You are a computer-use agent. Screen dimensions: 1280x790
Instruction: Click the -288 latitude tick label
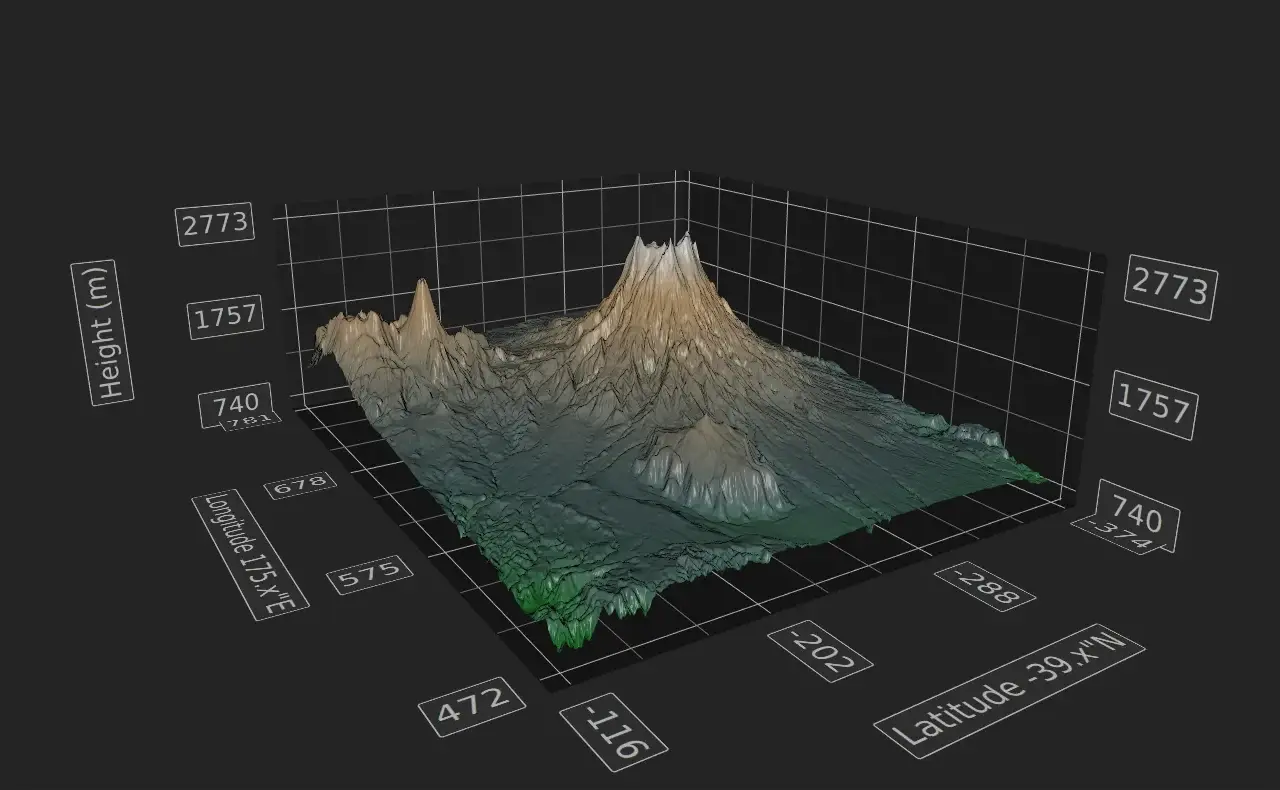click(x=983, y=586)
